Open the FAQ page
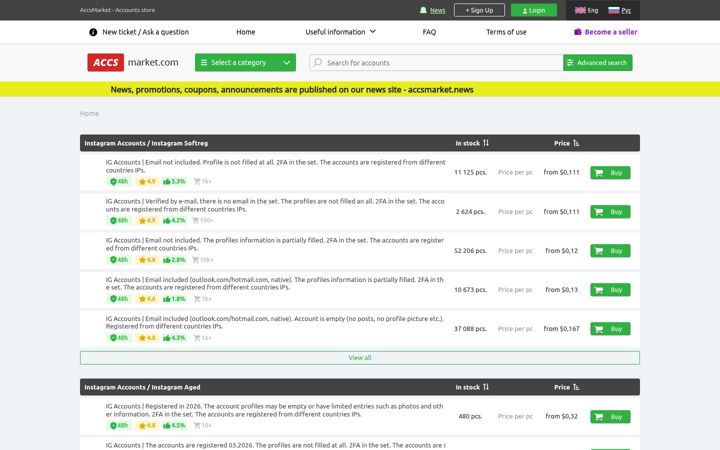720x450 pixels. [x=429, y=32]
